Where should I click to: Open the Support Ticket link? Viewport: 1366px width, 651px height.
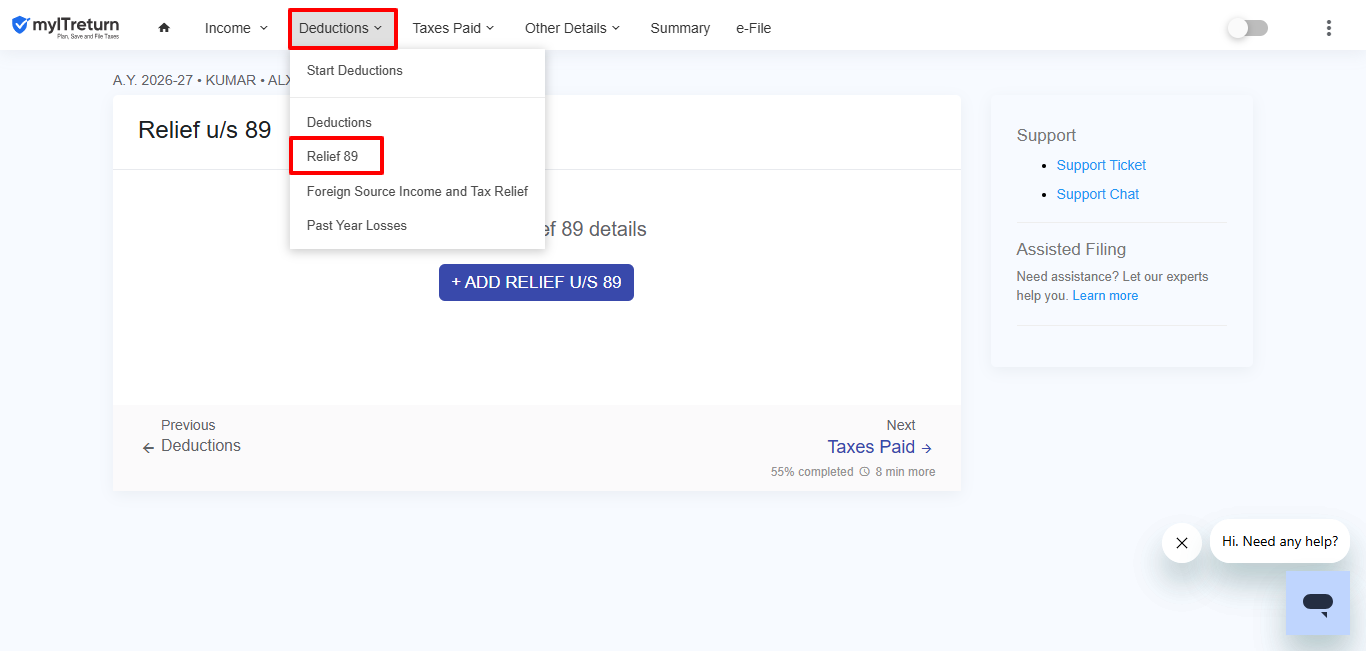tap(1101, 165)
